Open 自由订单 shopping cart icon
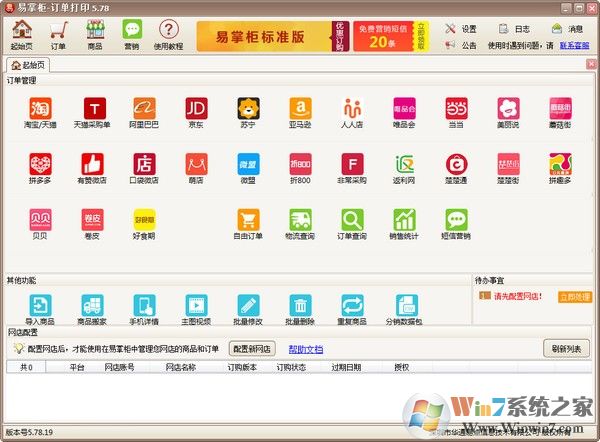The width and height of the screenshot is (600, 442). [248, 220]
